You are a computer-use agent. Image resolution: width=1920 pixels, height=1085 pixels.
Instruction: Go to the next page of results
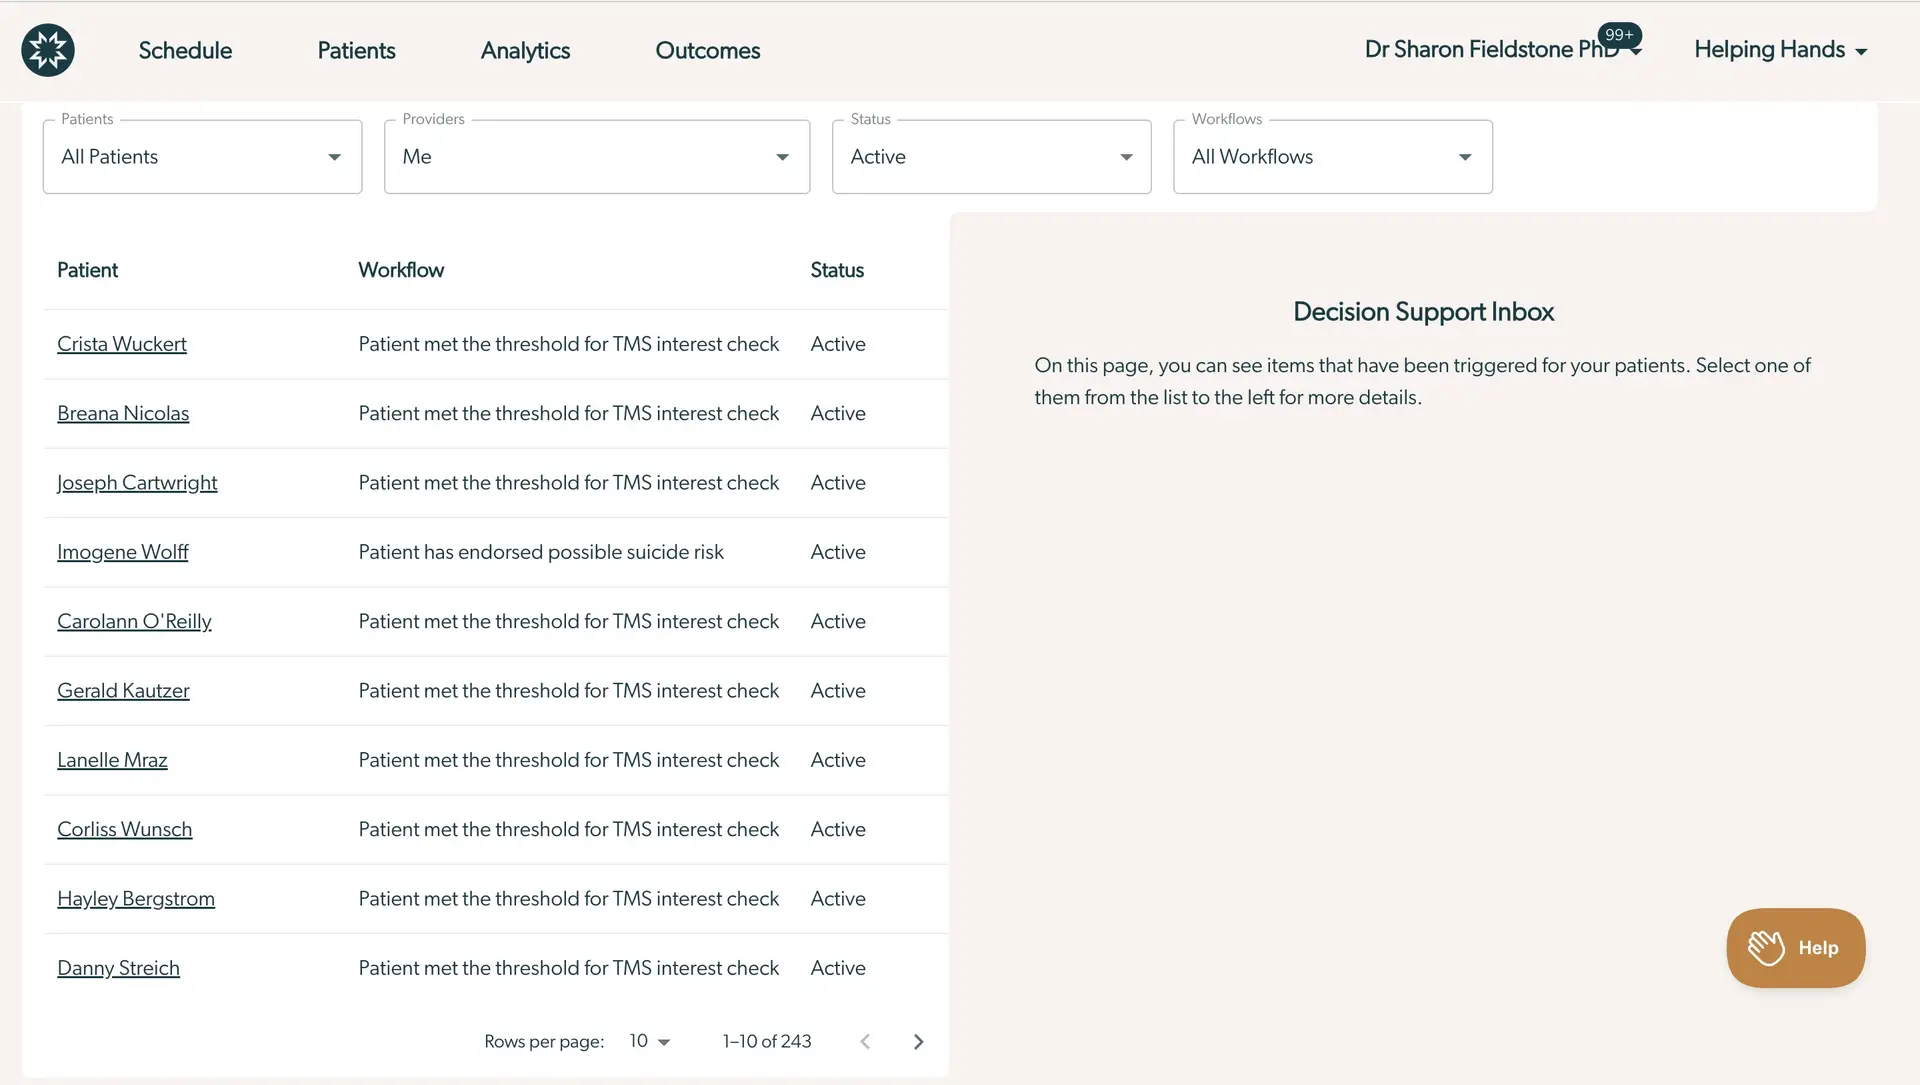click(x=918, y=1041)
